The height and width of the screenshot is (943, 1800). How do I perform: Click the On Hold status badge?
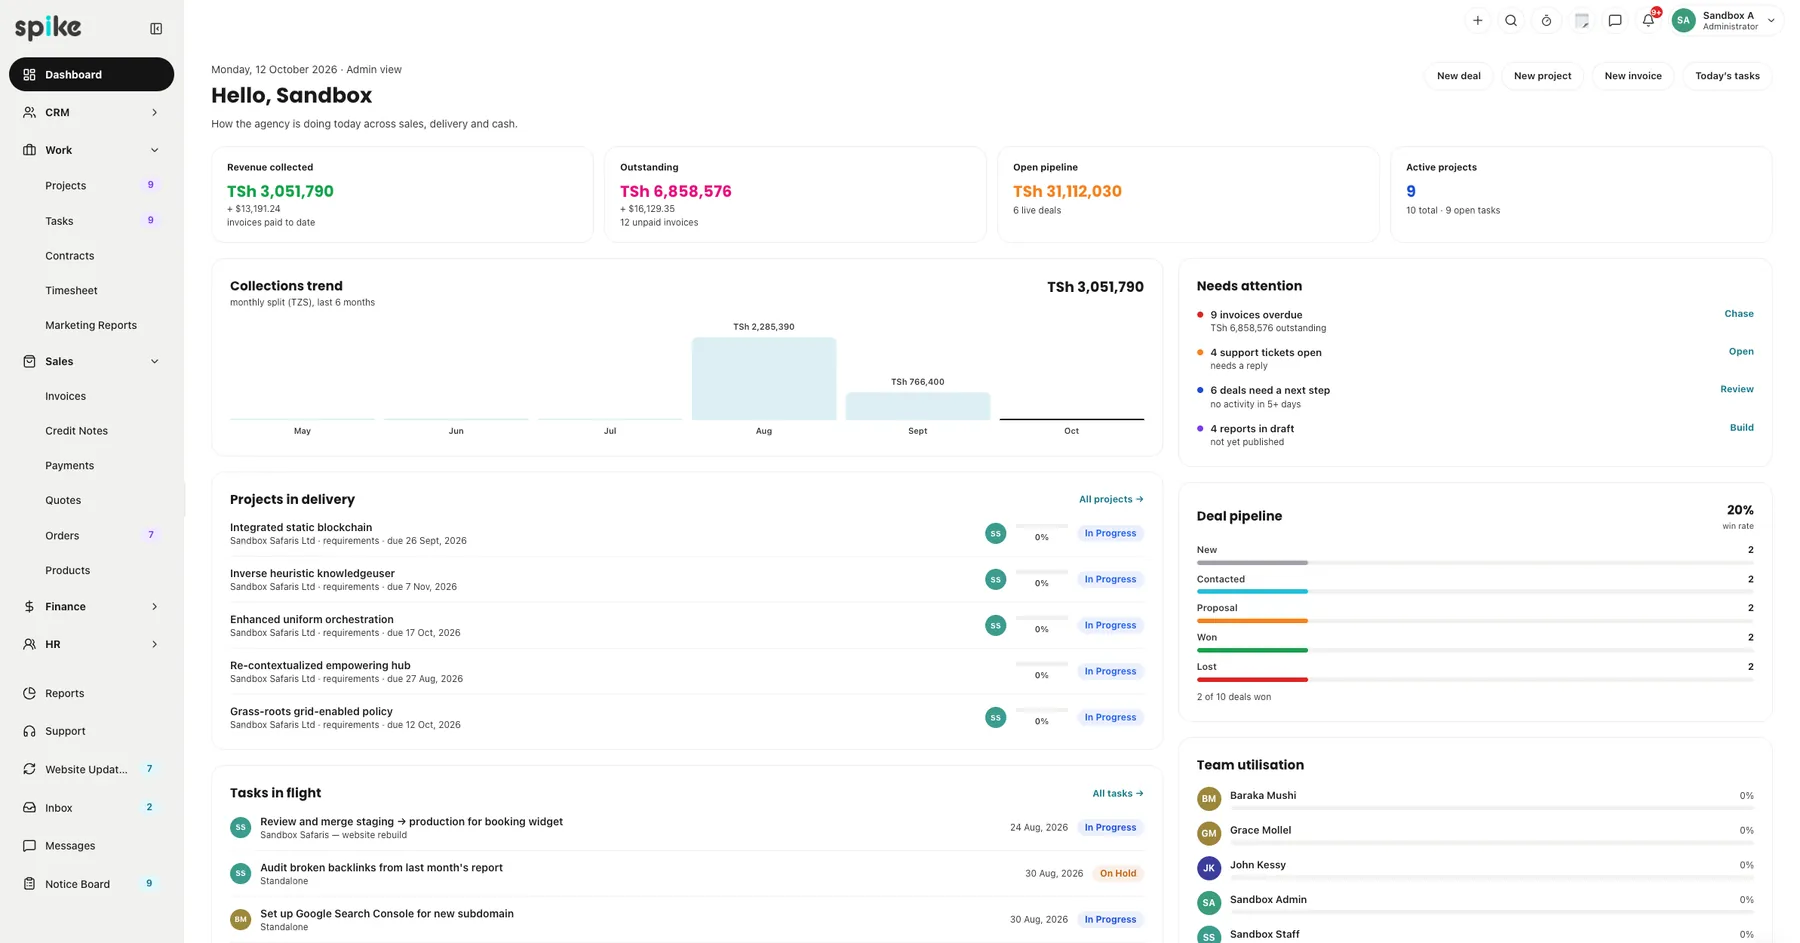1118,874
